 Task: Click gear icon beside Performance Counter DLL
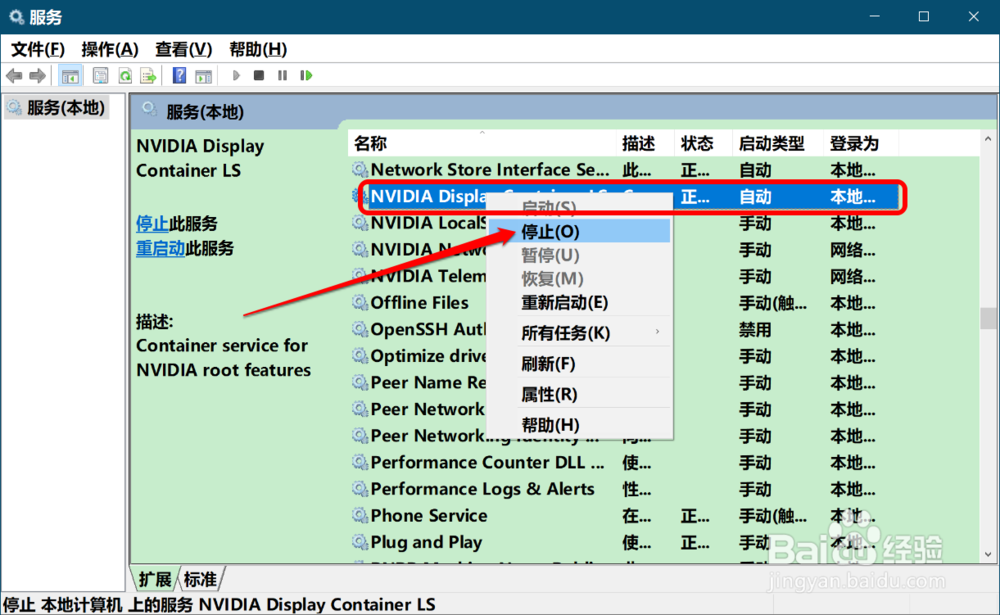[360, 462]
